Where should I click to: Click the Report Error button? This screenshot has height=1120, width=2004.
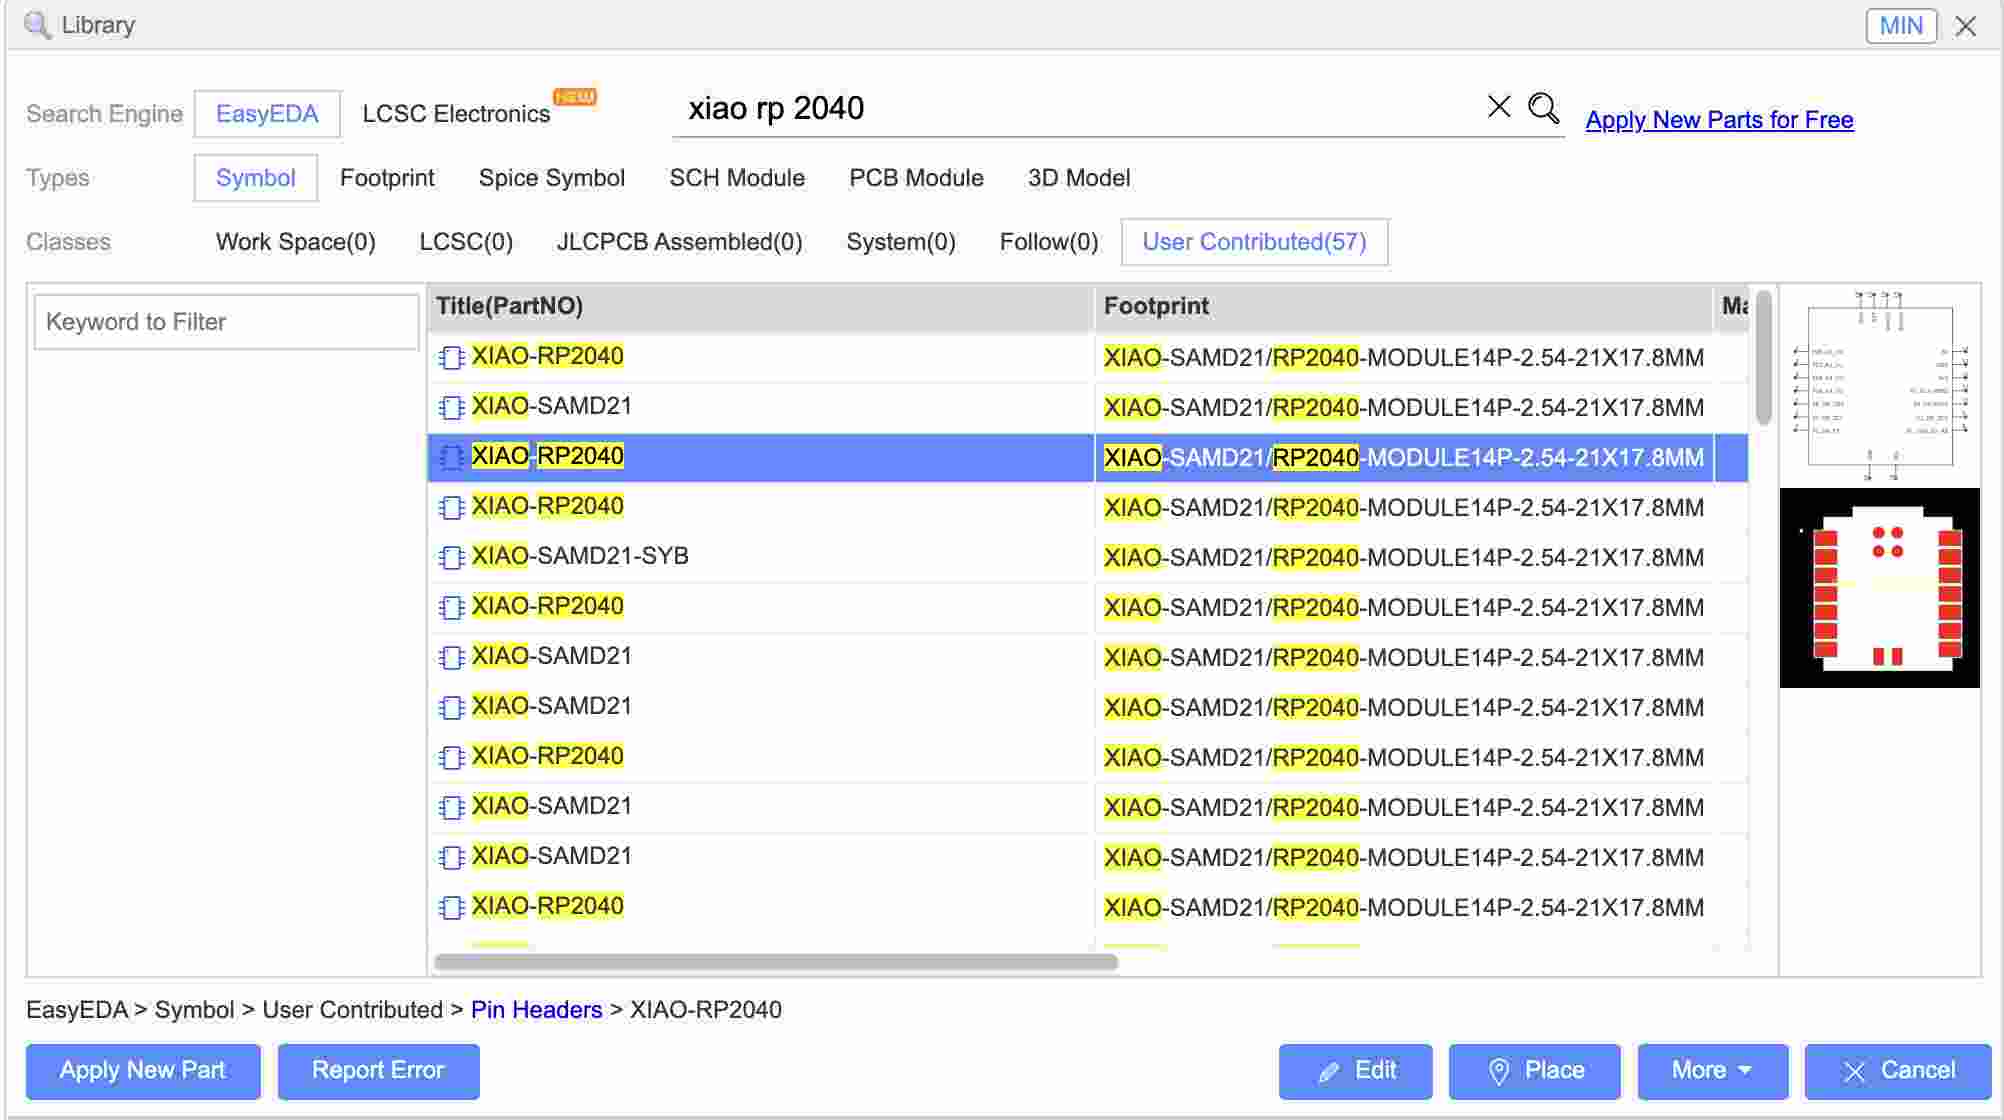click(x=378, y=1071)
